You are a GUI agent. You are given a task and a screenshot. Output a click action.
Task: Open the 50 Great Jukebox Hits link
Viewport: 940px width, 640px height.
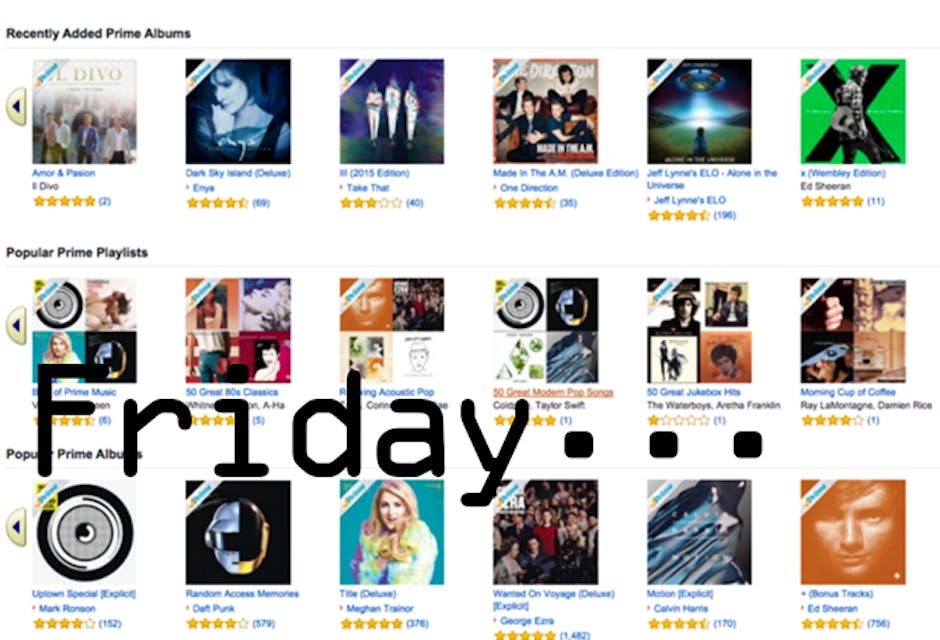(x=694, y=392)
